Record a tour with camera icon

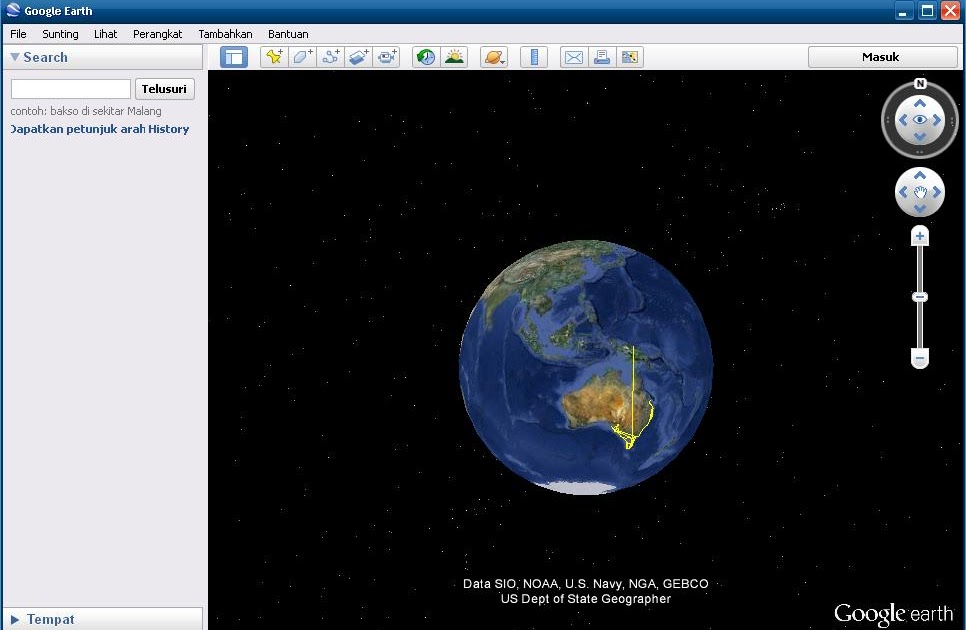coord(388,57)
